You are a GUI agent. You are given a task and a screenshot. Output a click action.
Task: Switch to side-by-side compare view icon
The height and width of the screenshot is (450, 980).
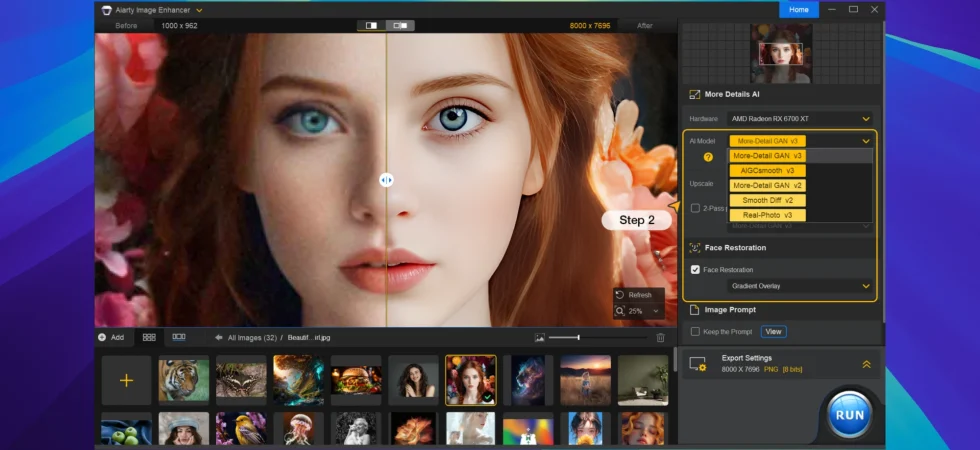click(400, 26)
